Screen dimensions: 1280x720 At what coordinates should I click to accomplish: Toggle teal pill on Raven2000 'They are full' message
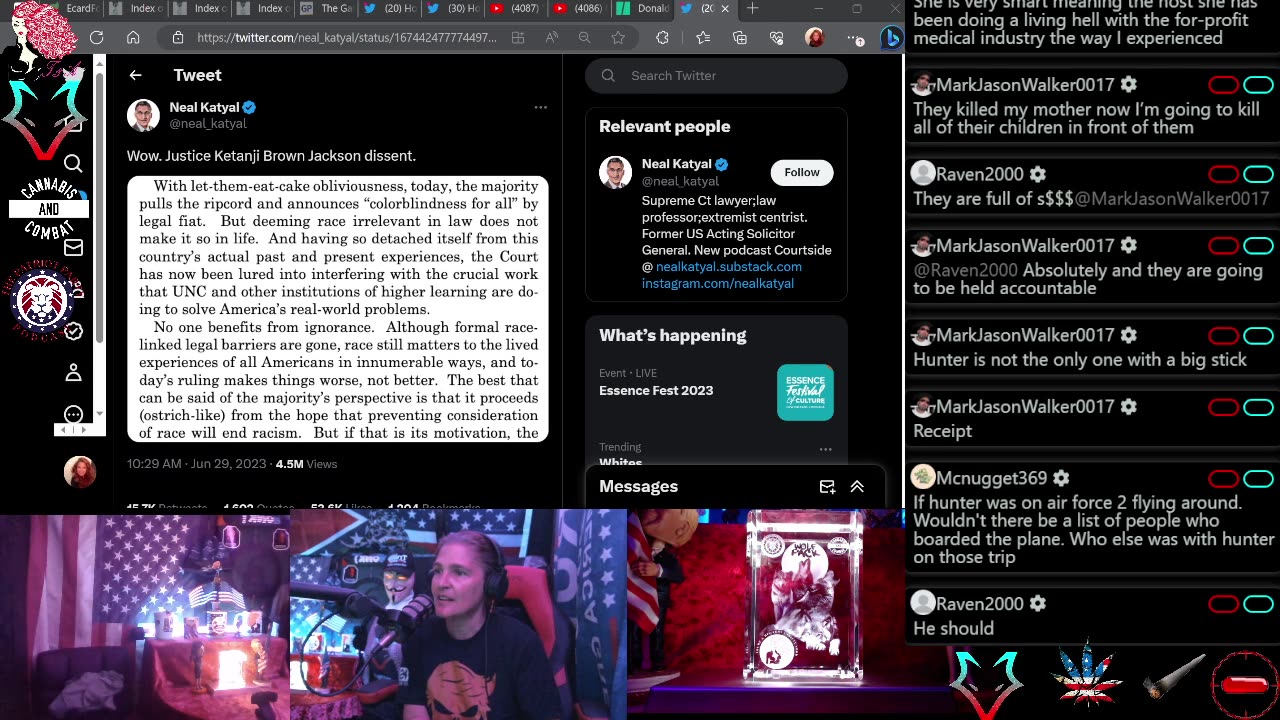point(1258,174)
